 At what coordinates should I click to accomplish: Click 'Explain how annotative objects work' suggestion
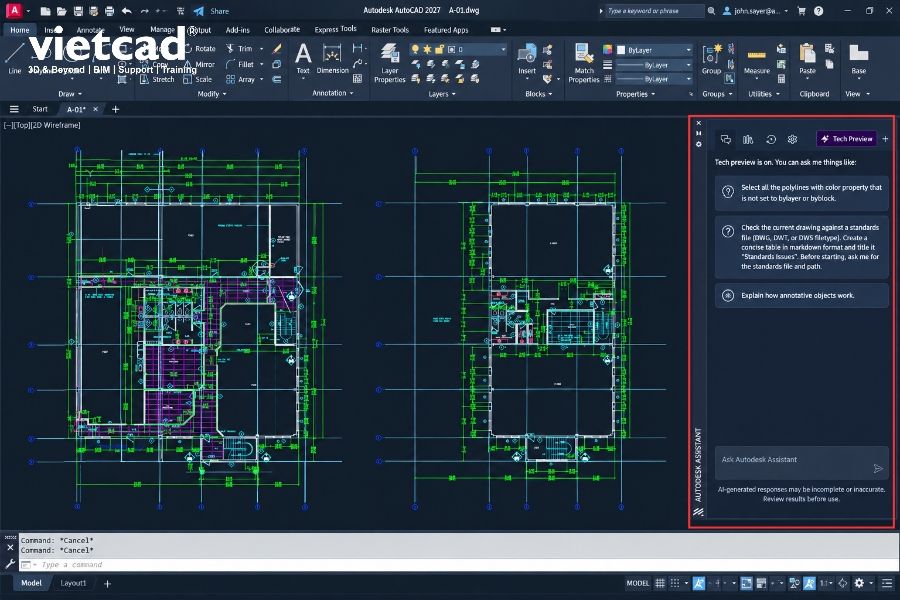802,295
